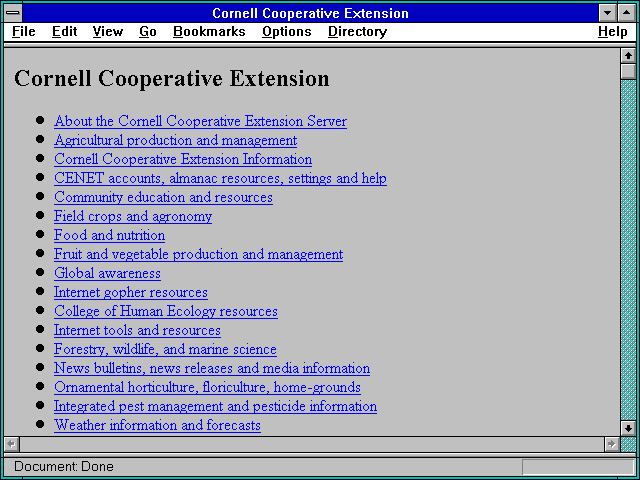Open the Go menu
This screenshot has width=640, height=480.
[x=148, y=31]
